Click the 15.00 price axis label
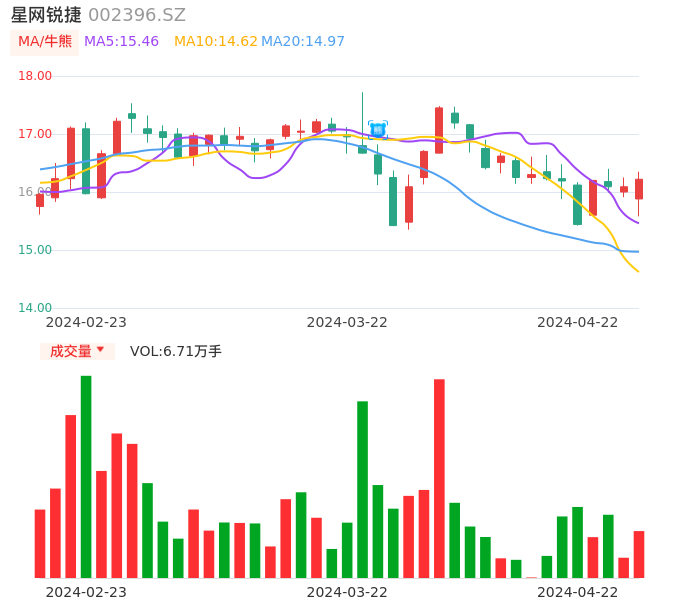Screen dimensions: 686x606 tap(36, 250)
